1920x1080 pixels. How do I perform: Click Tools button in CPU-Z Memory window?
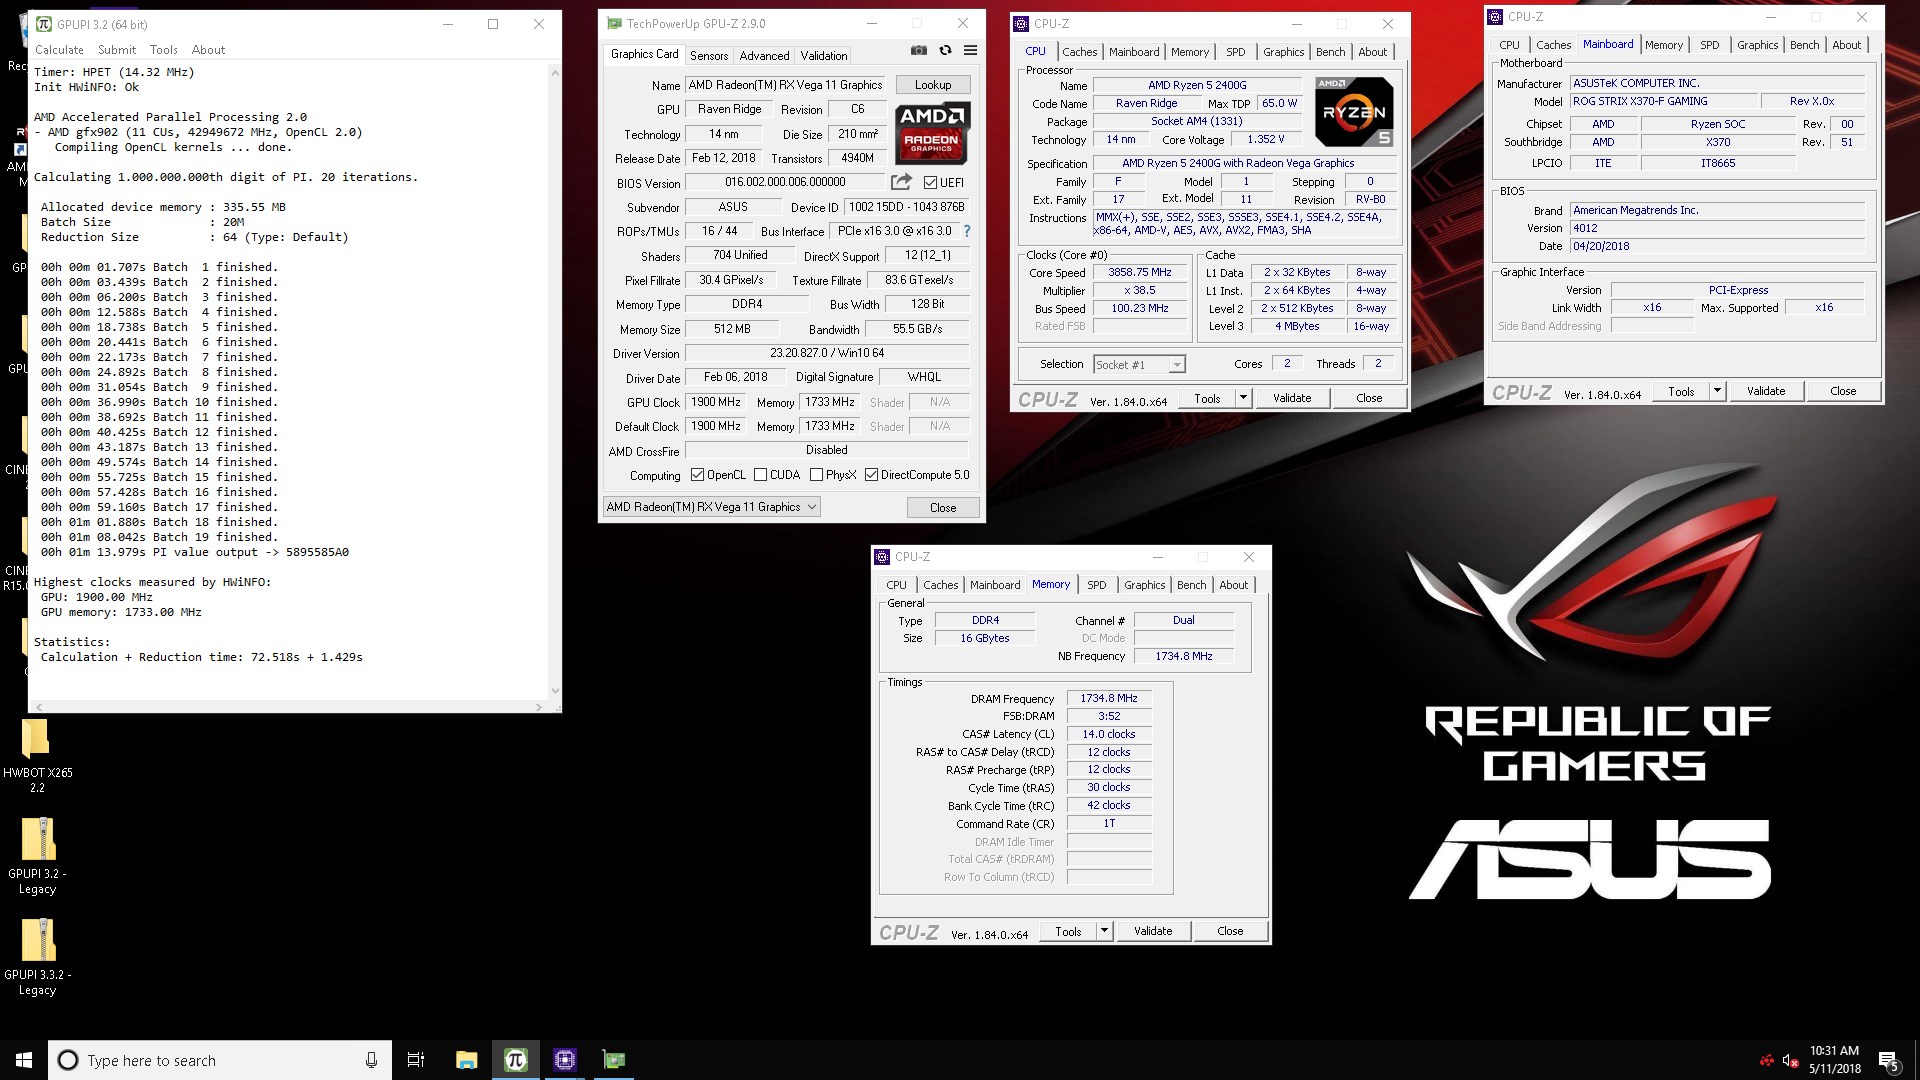tap(1068, 931)
